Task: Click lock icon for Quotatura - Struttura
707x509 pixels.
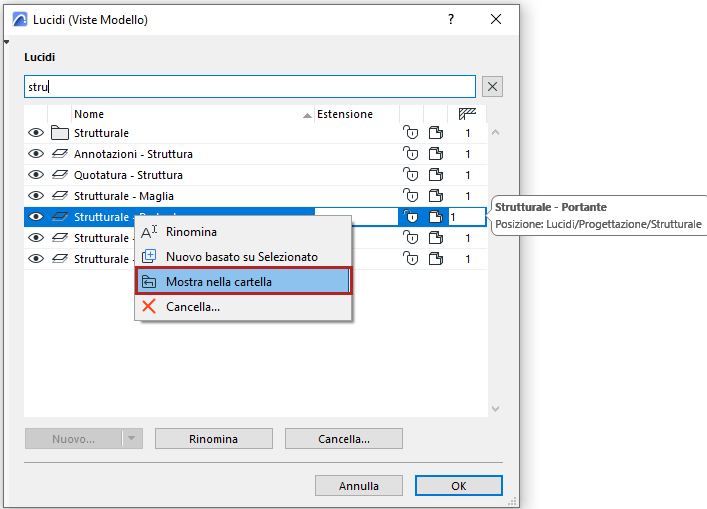Action: [x=410, y=175]
